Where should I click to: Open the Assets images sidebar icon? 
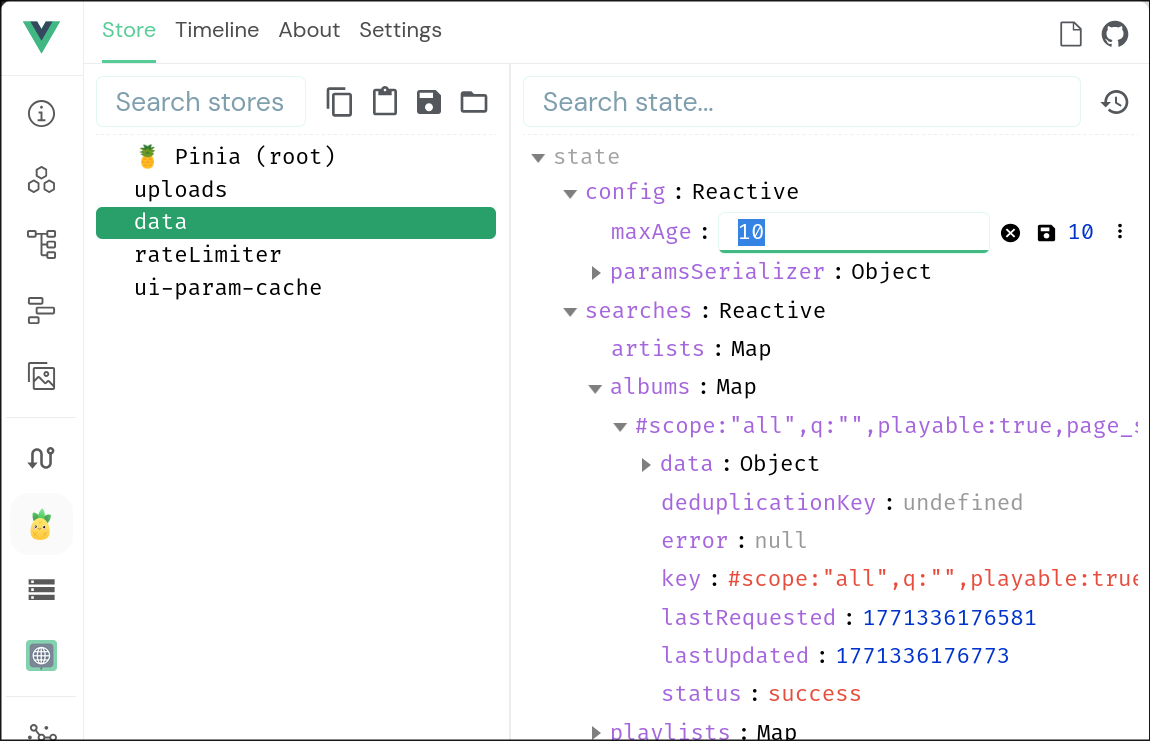click(x=41, y=376)
